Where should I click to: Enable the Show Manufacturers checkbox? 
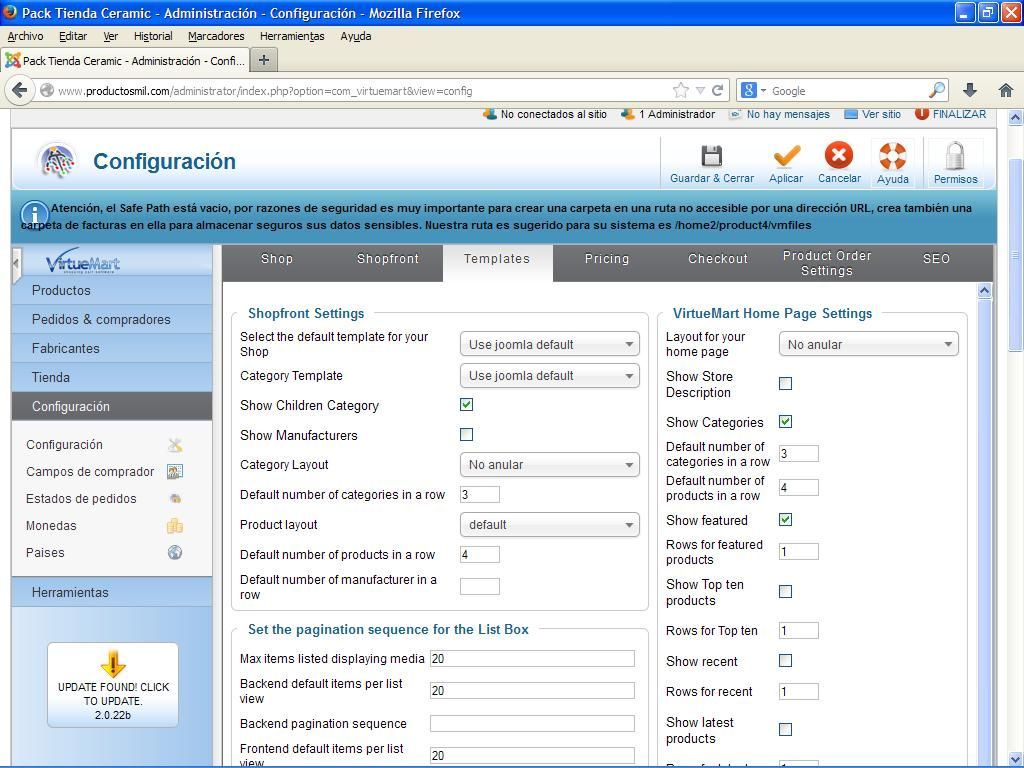coord(466,434)
